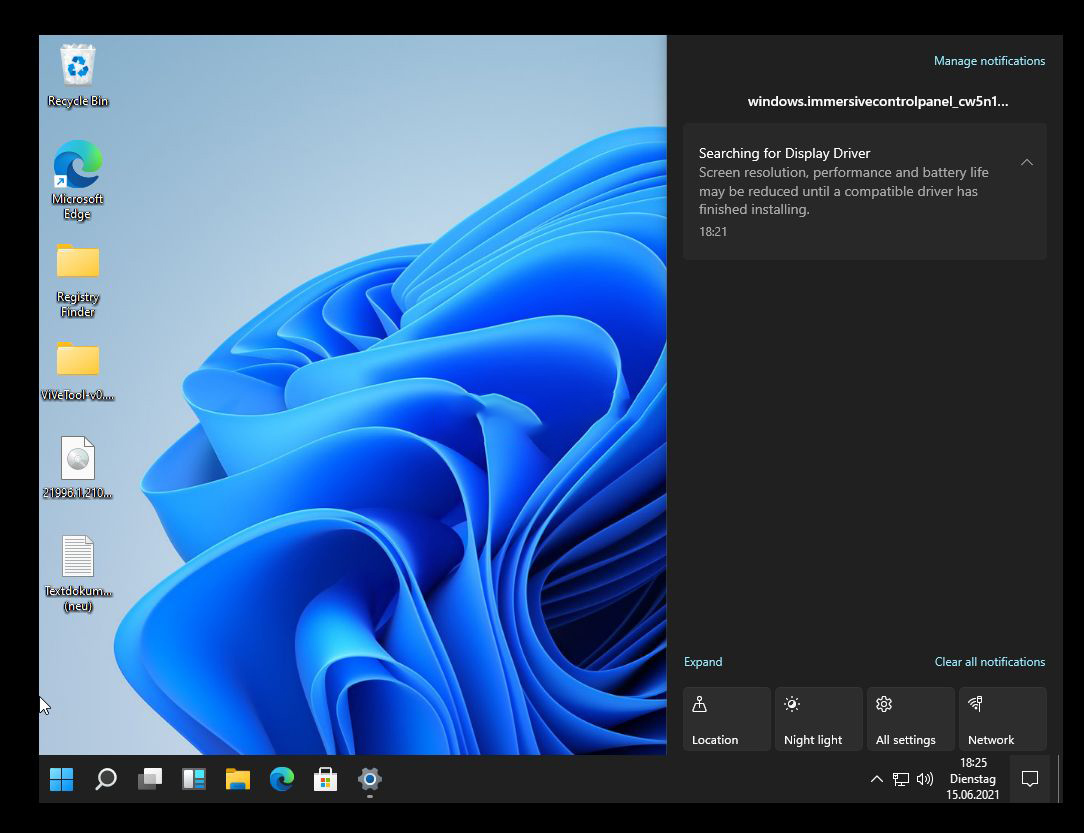
Task: Open the Widgets panel from the taskbar
Action: point(193,779)
